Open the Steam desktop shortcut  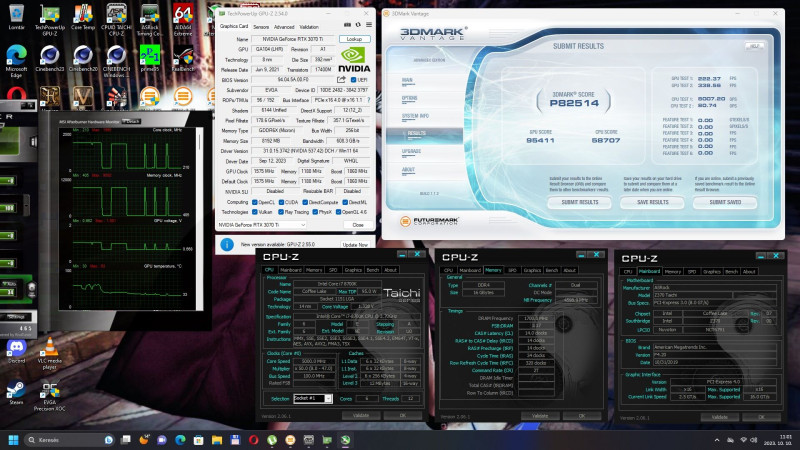coord(16,393)
